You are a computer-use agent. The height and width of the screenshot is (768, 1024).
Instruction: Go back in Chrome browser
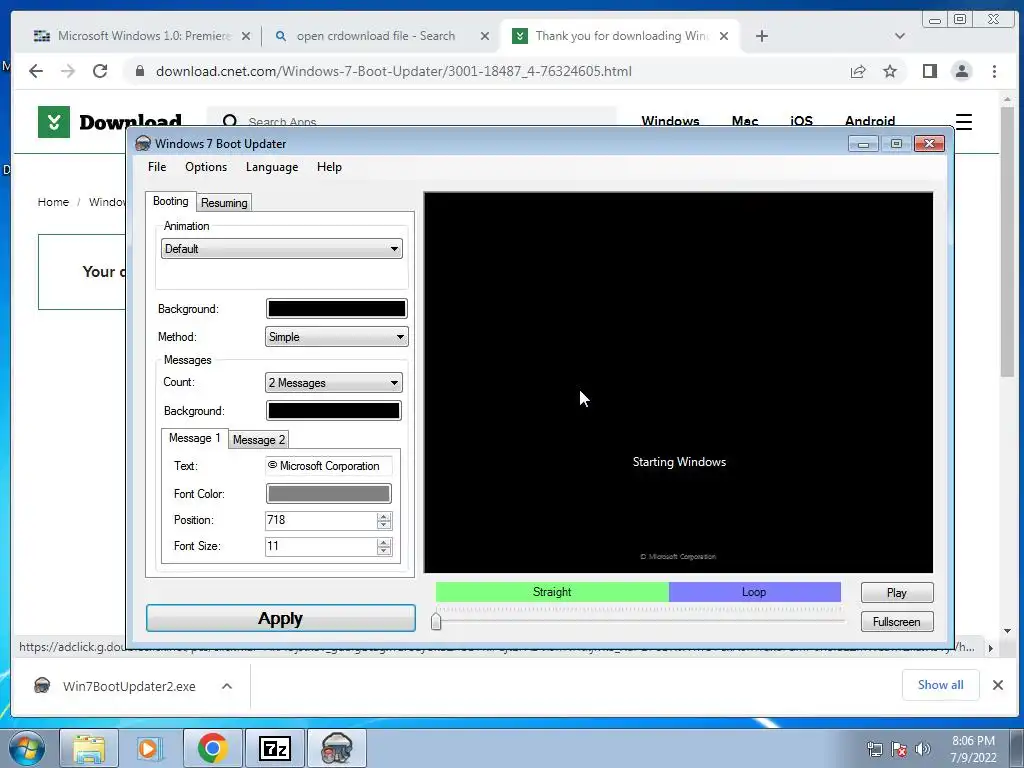pyautogui.click(x=36, y=71)
